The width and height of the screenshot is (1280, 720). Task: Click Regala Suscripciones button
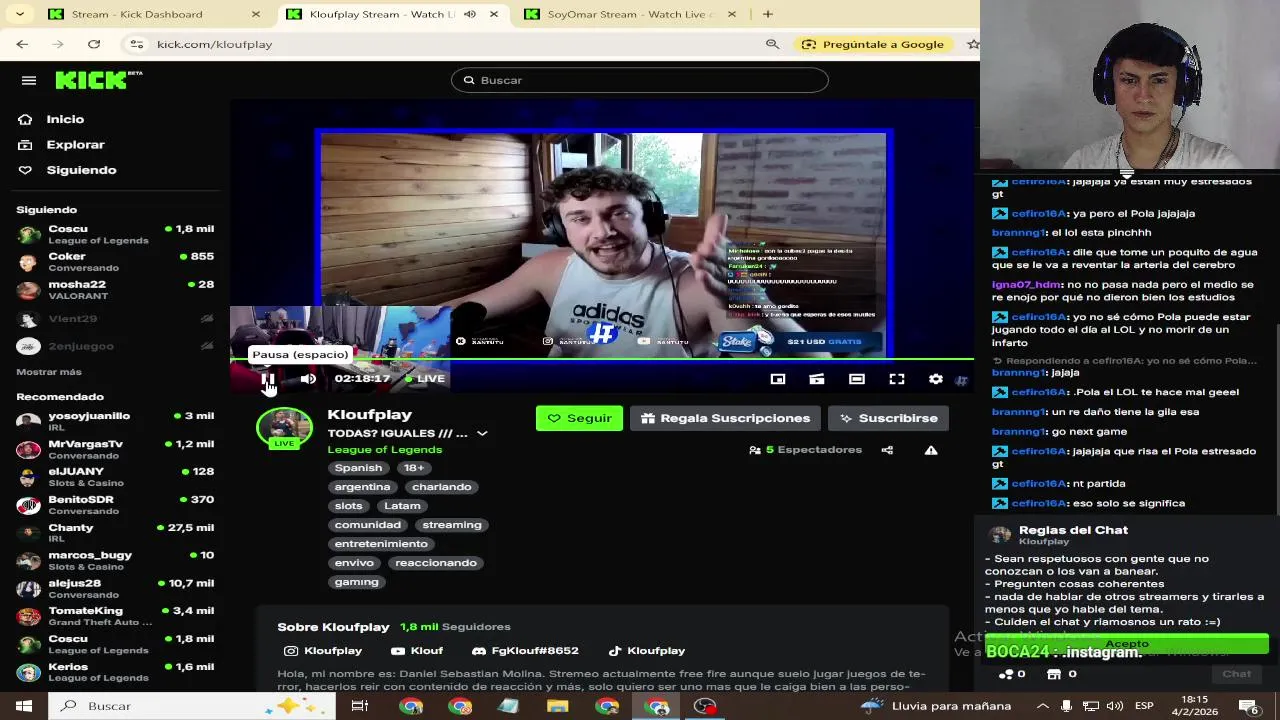click(x=726, y=418)
